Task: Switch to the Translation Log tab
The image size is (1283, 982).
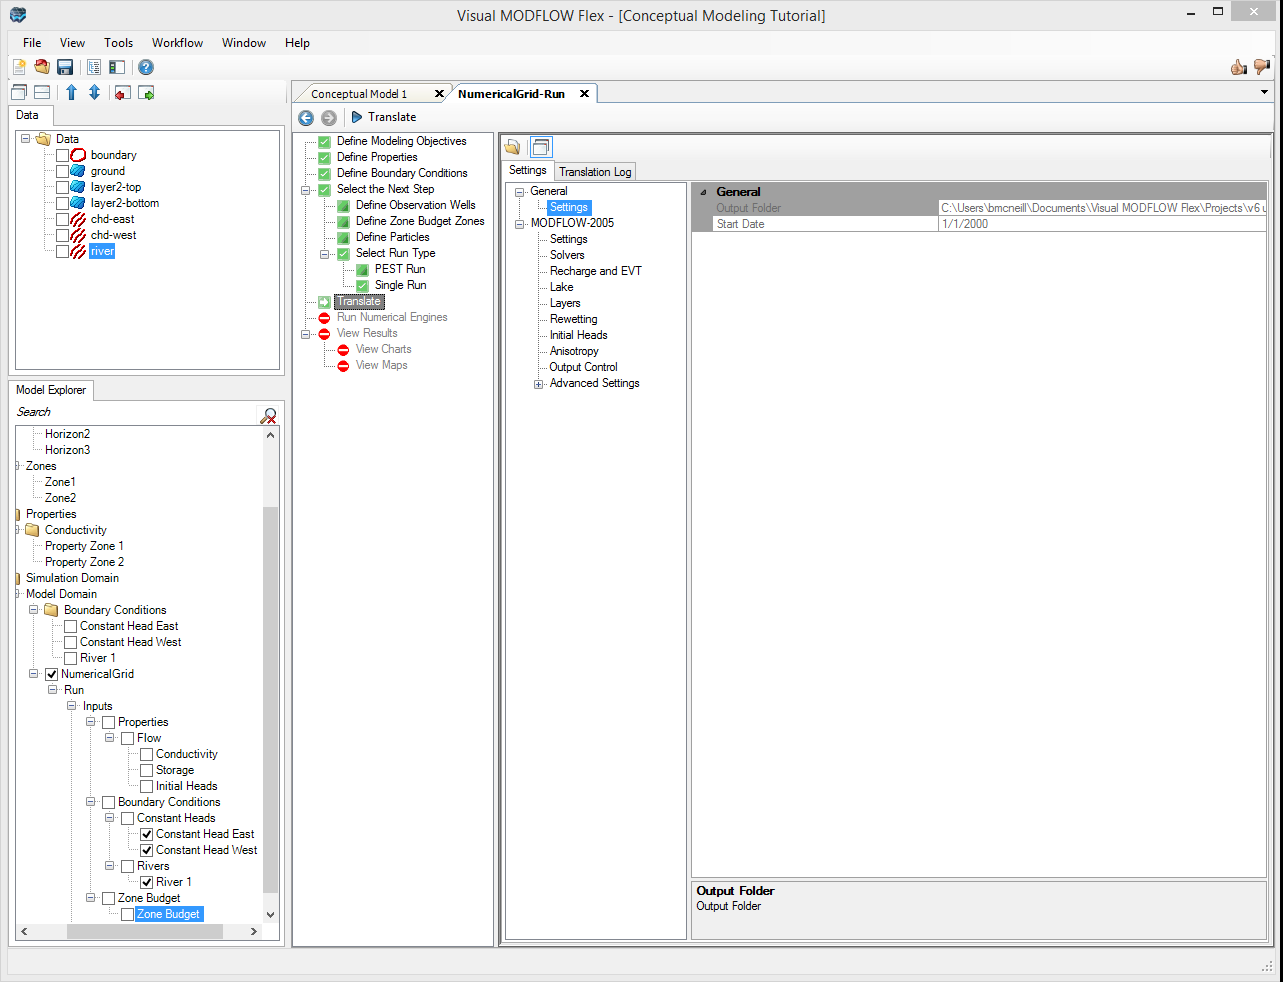Action: pyautogui.click(x=594, y=171)
